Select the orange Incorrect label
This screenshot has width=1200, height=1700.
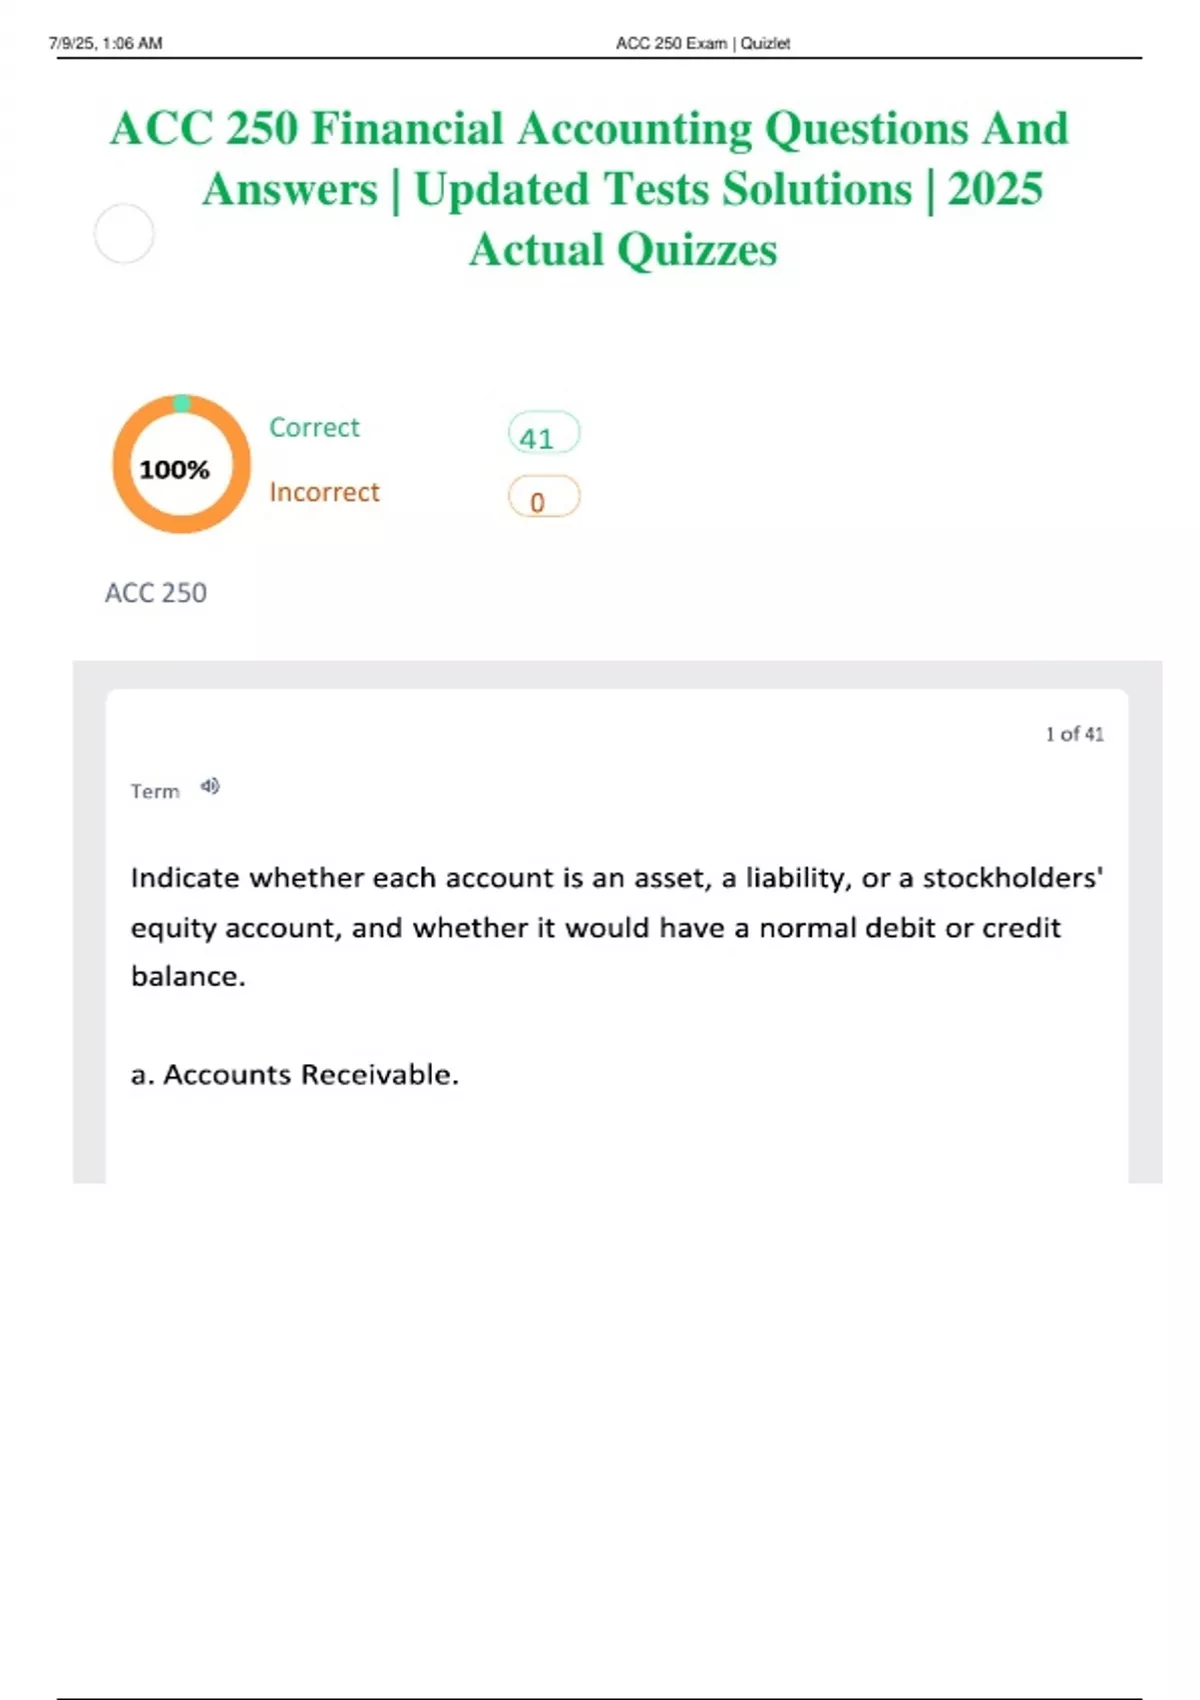point(324,492)
